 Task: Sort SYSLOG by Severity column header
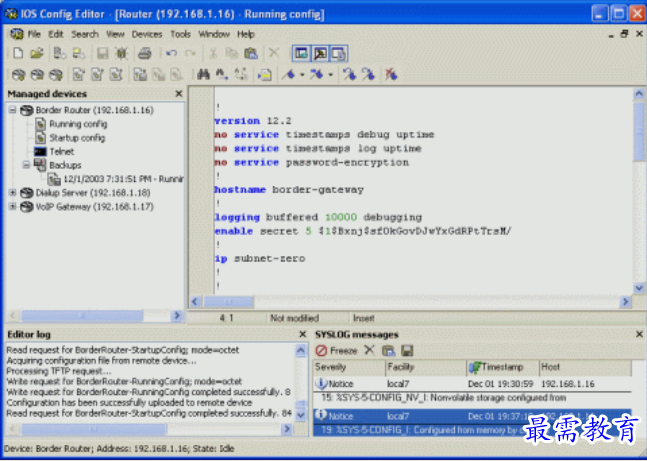(x=349, y=367)
